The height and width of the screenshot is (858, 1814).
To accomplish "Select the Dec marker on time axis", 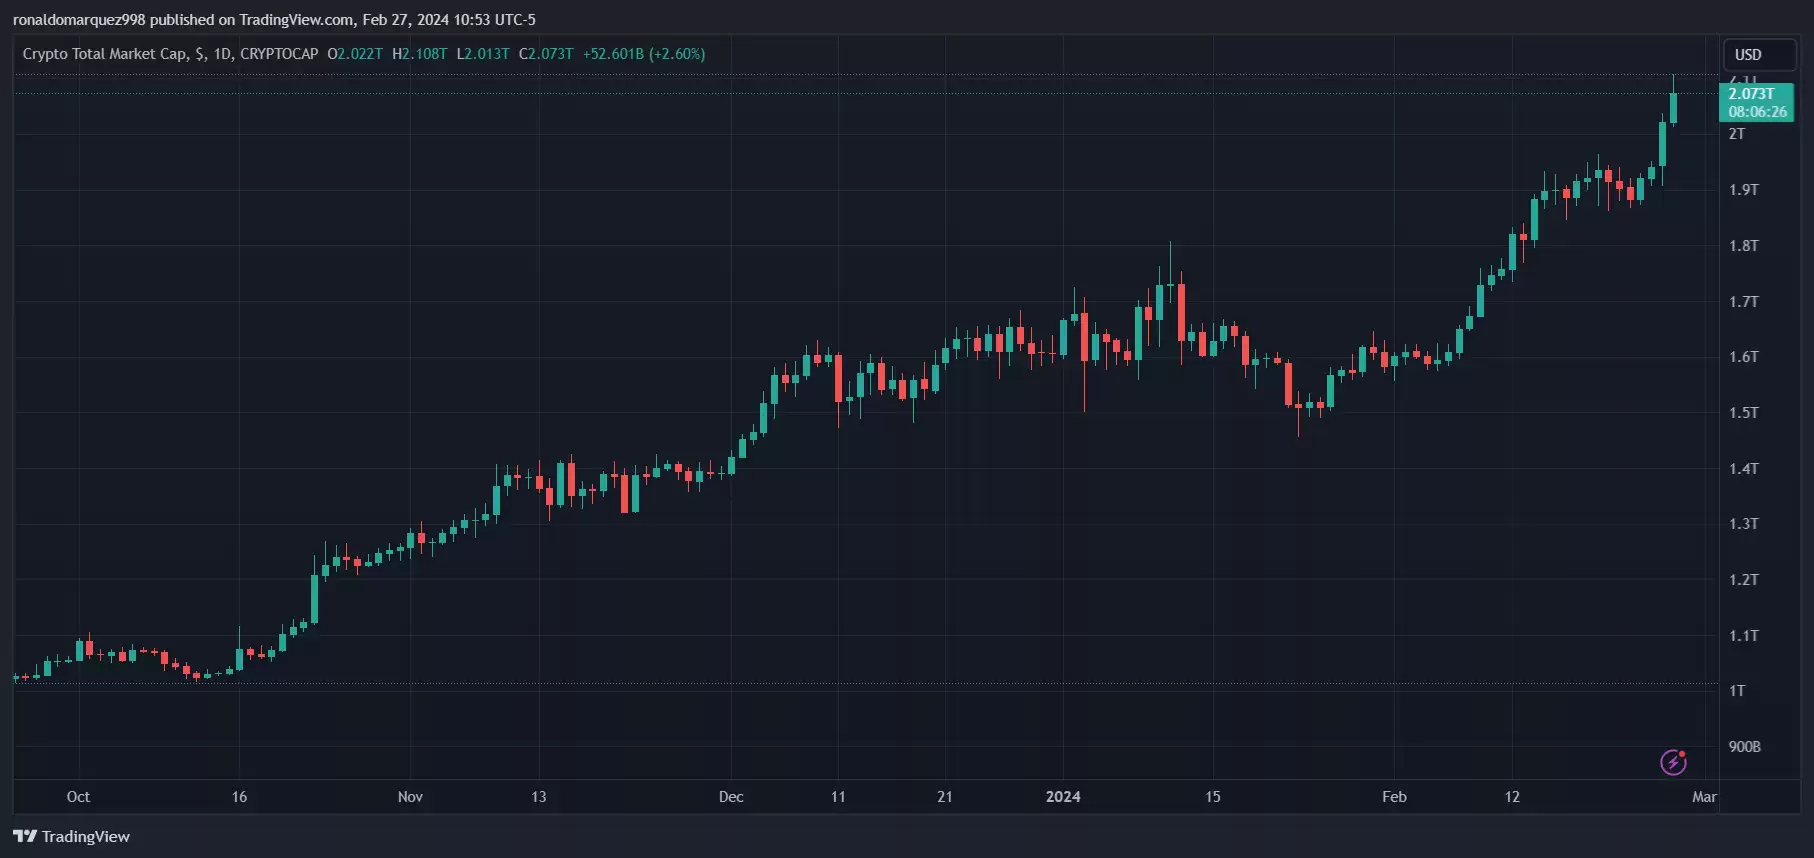I will pos(731,797).
